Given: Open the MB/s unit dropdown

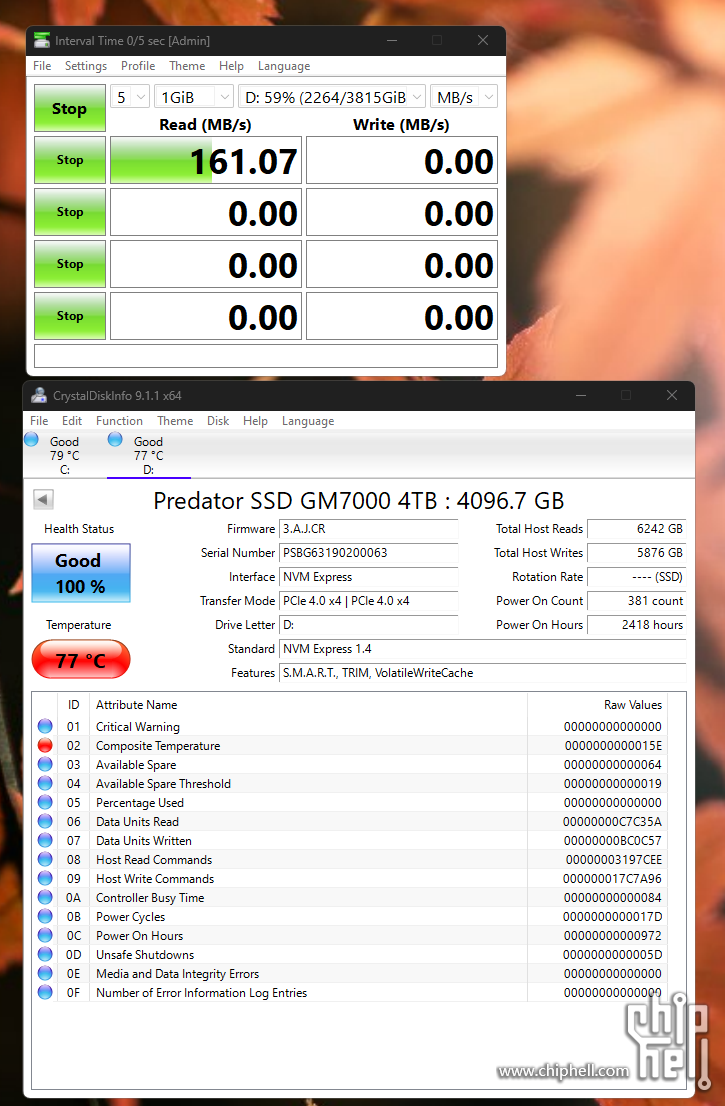Looking at the screenshot, I should [464, 97].
